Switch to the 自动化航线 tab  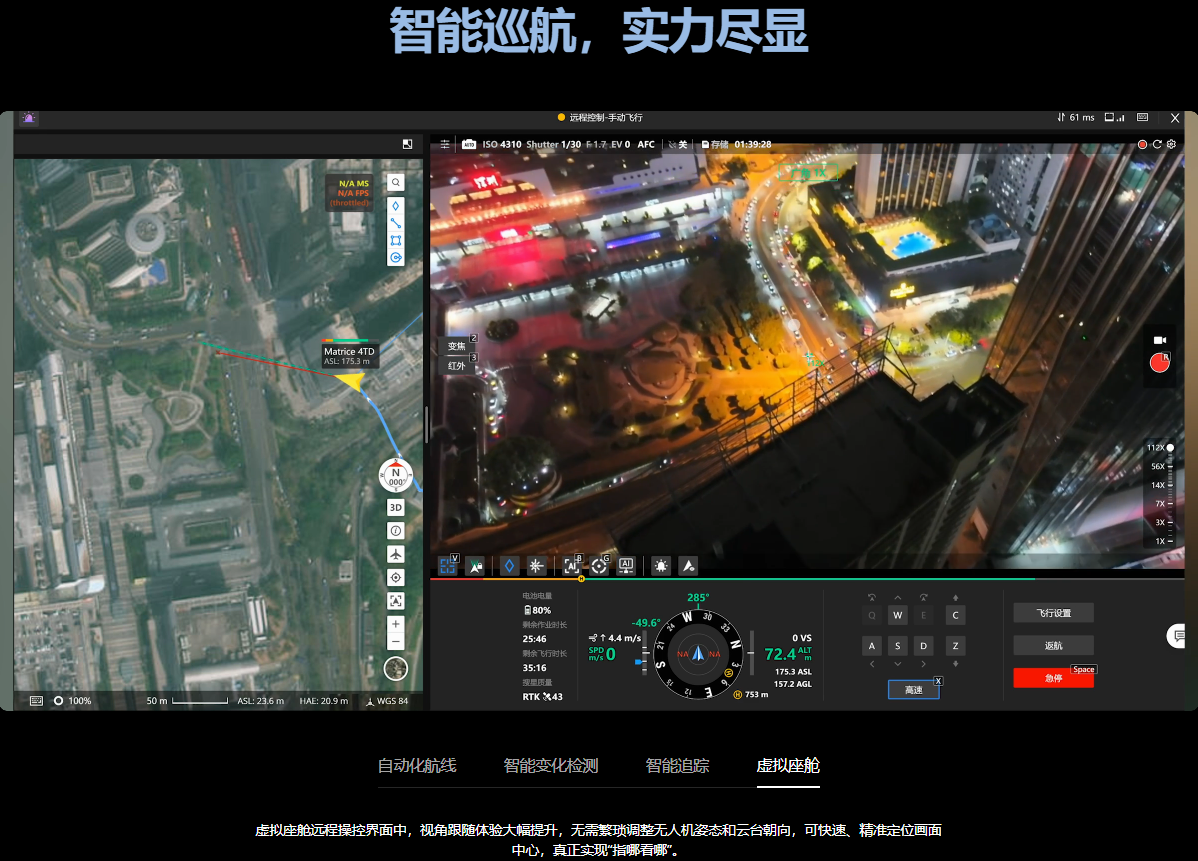click(417, 766)
